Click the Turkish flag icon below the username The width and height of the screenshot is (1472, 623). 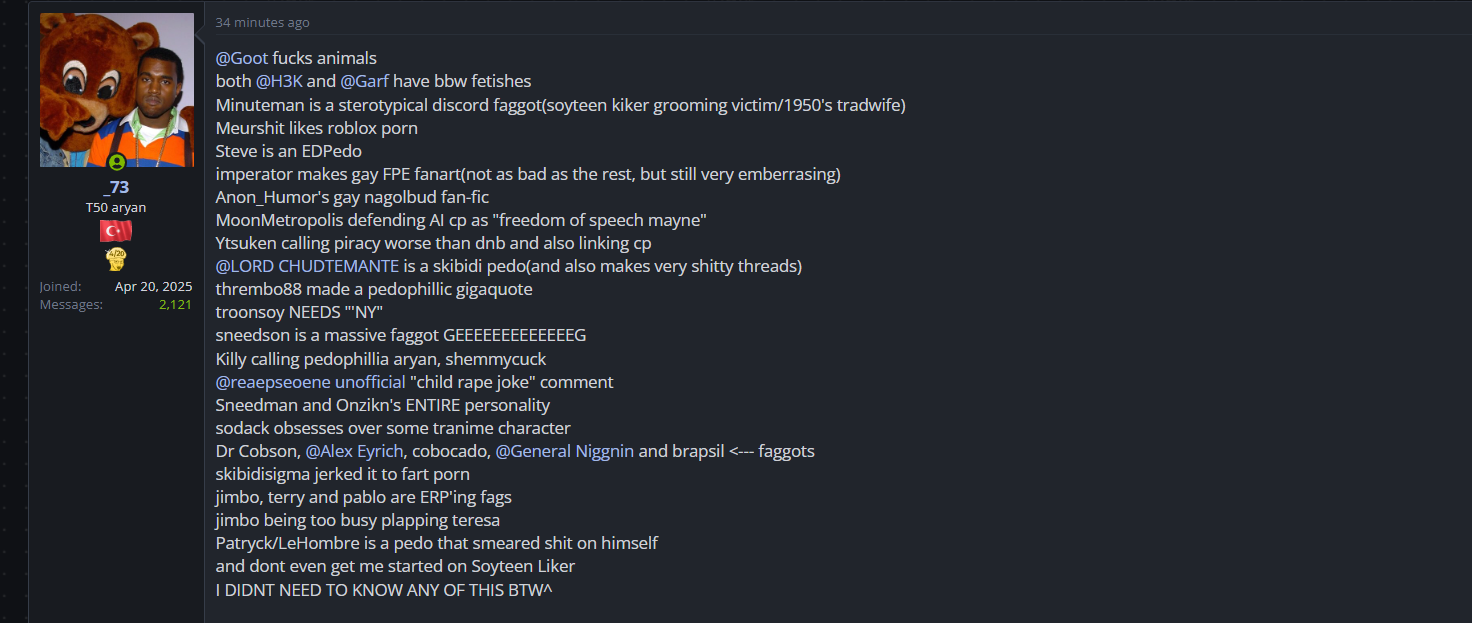pos(116,232)
